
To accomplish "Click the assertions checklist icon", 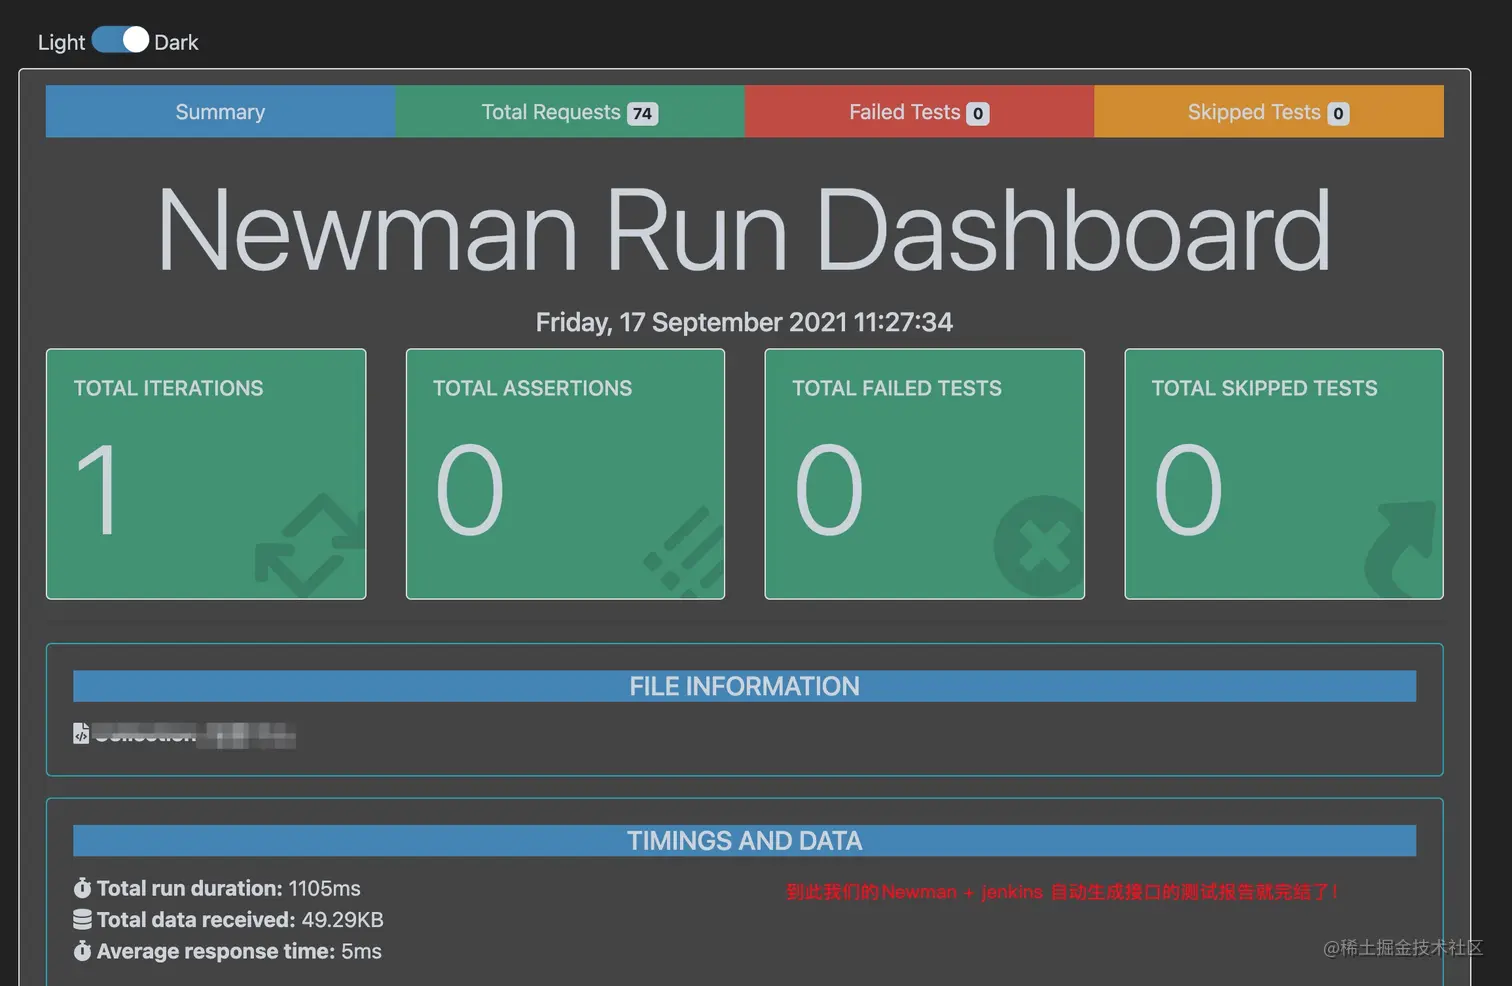I will pos(684,553).
